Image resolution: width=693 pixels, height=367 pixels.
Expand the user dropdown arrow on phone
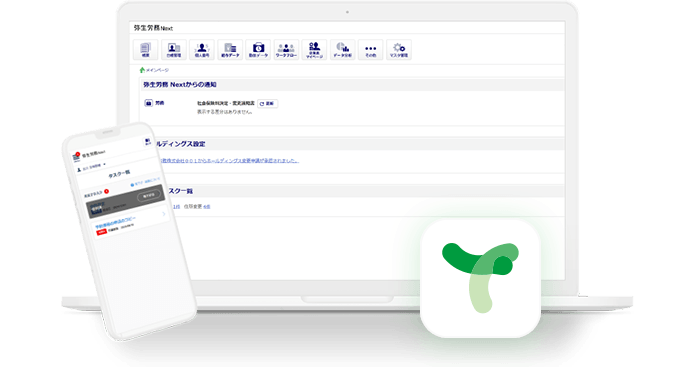[104, 164]
